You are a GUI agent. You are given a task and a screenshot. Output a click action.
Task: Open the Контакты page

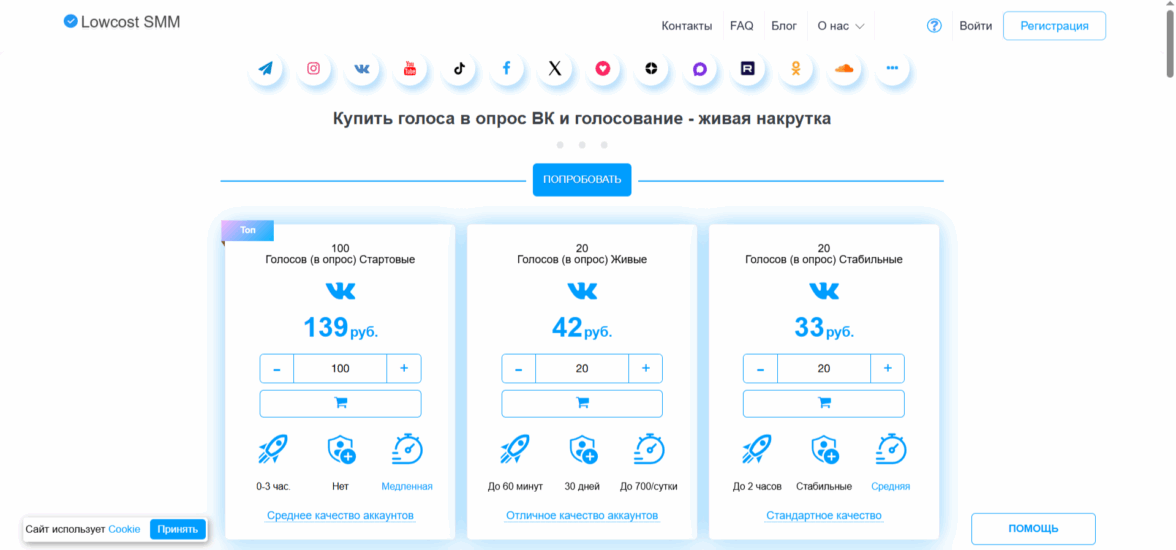(687, 26)
